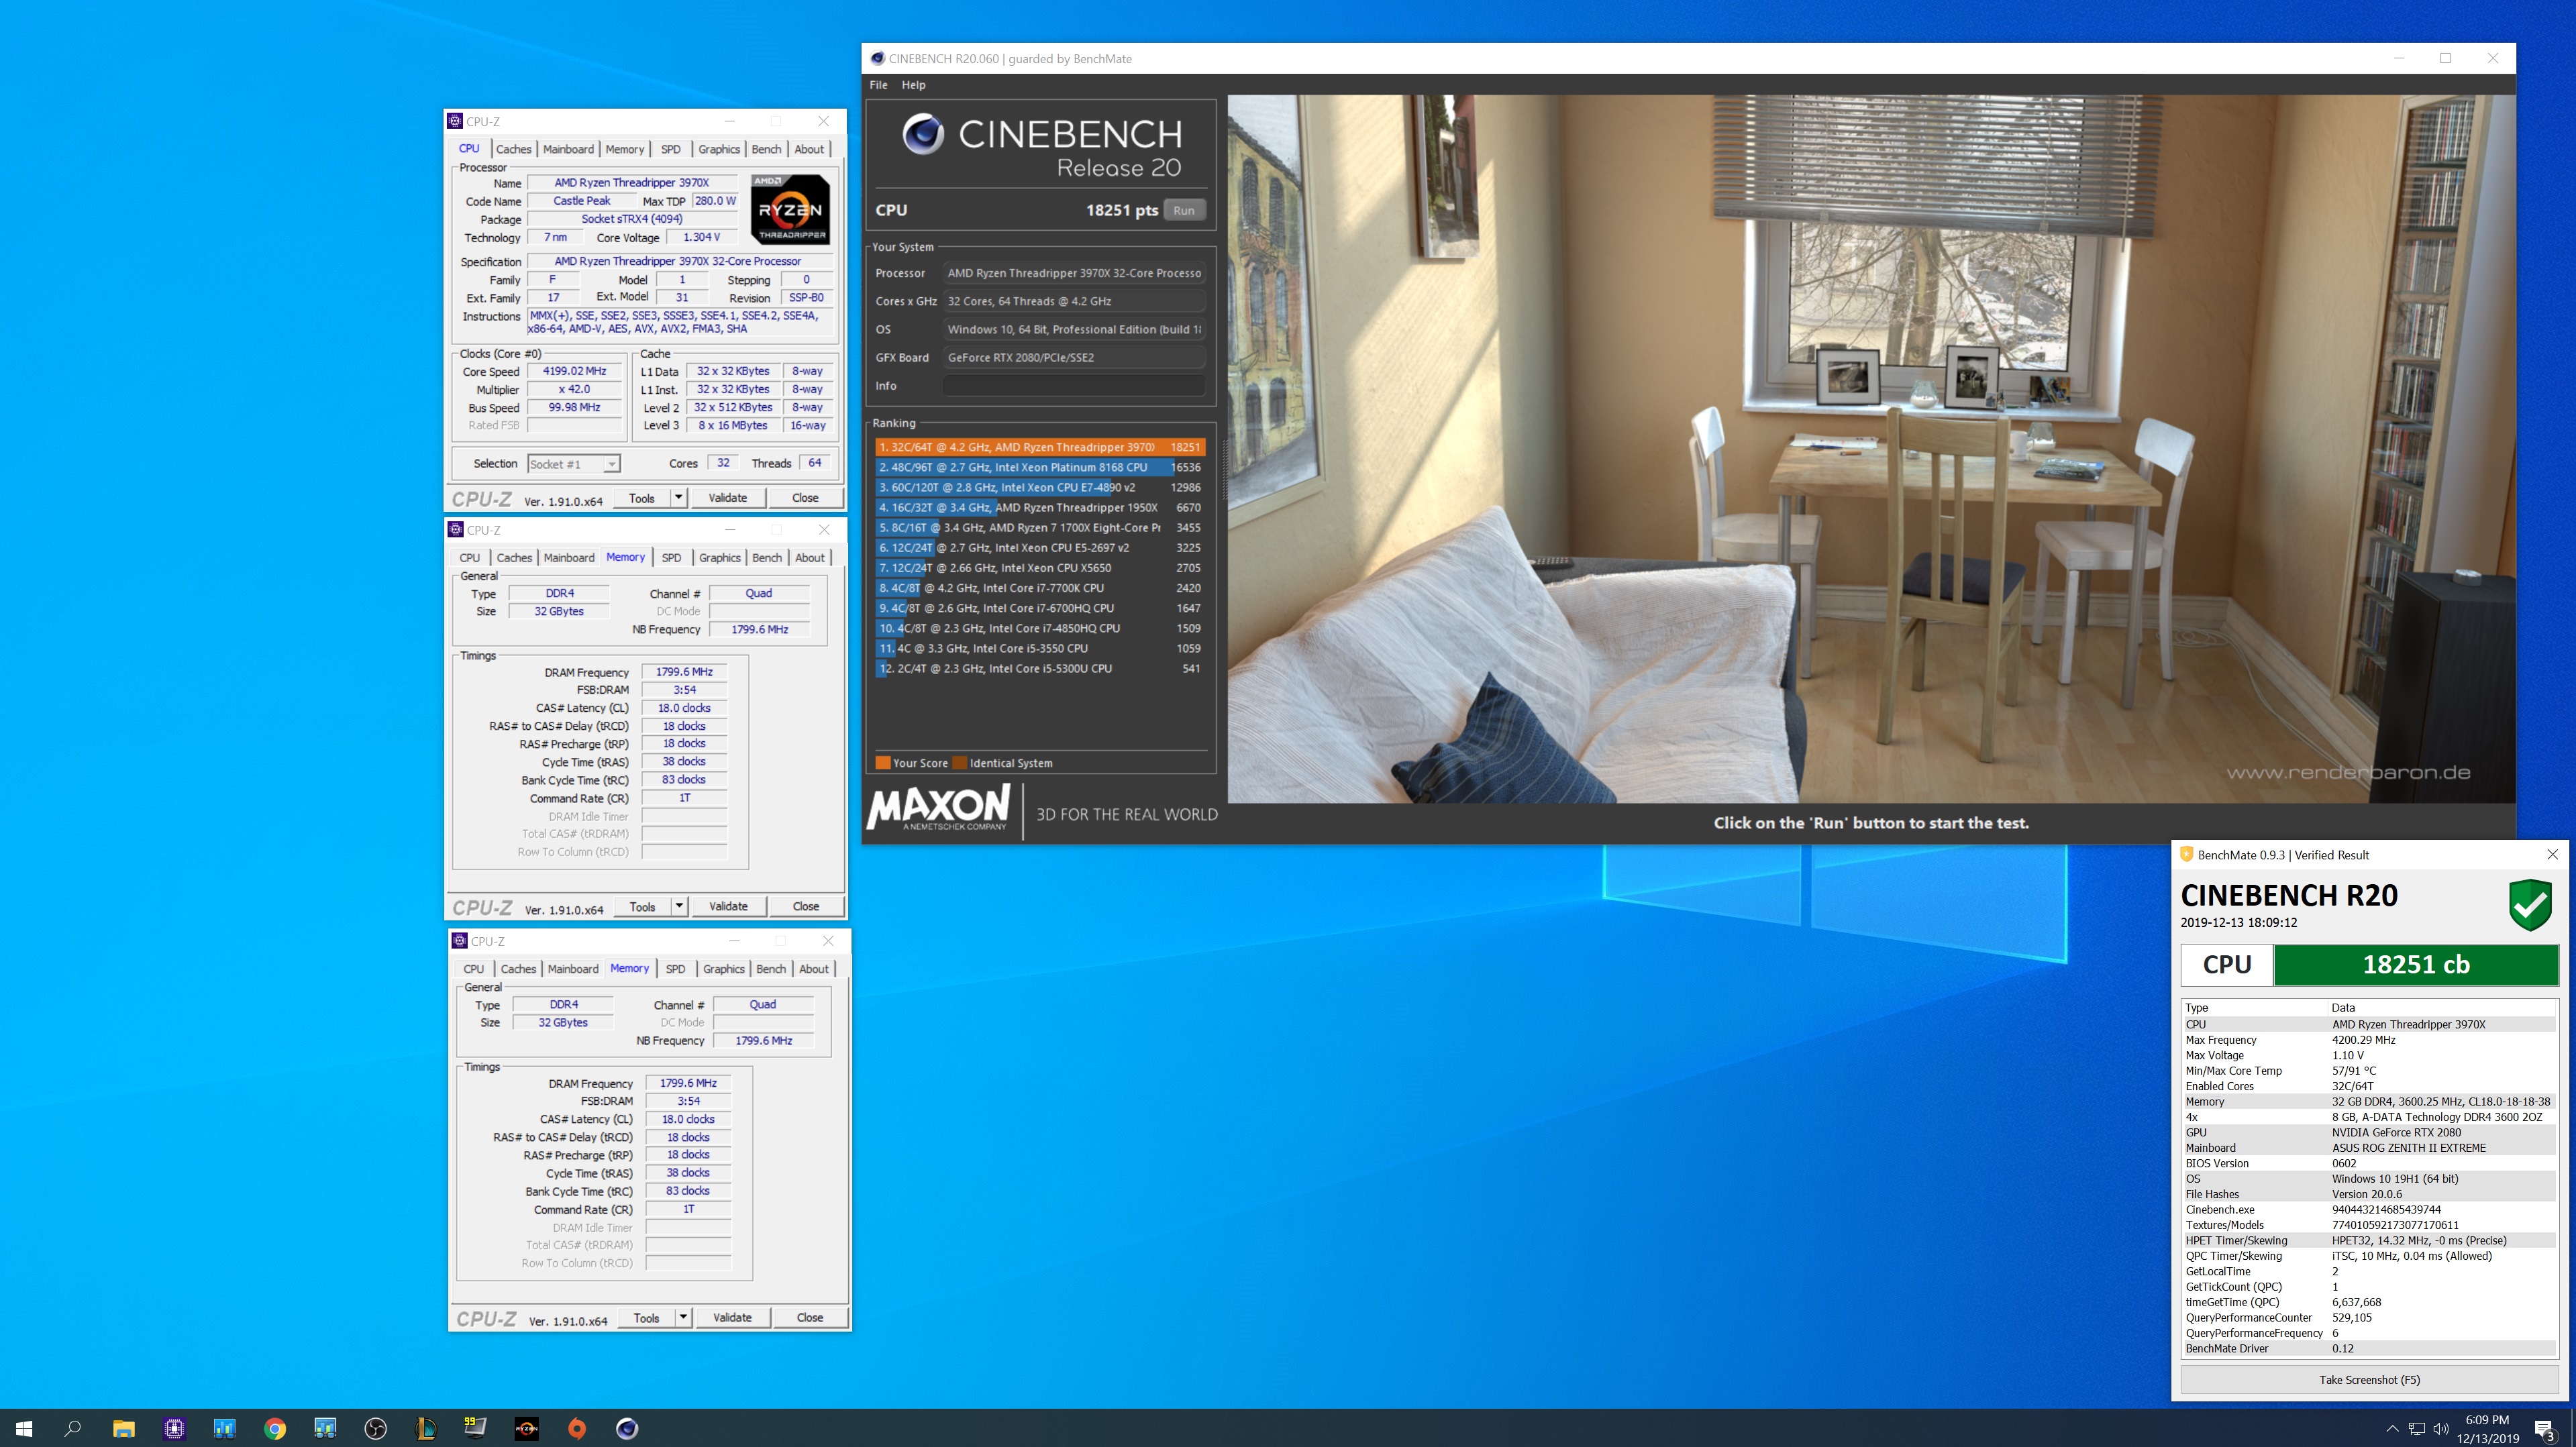Switch to CPU tab in middle CPU-Z window
The height and width of the screenshot is (1447, 2576).
click(x=470, y=557)
